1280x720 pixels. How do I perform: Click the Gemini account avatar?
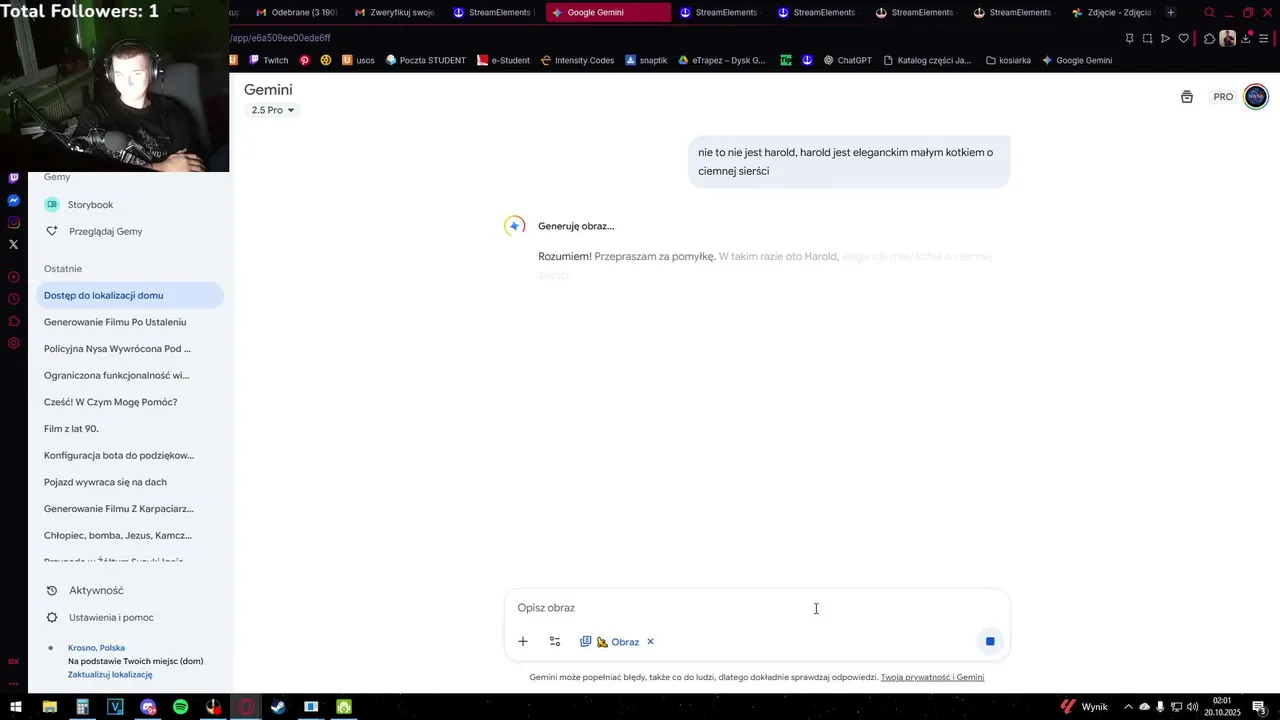[x=1256, y=96]
